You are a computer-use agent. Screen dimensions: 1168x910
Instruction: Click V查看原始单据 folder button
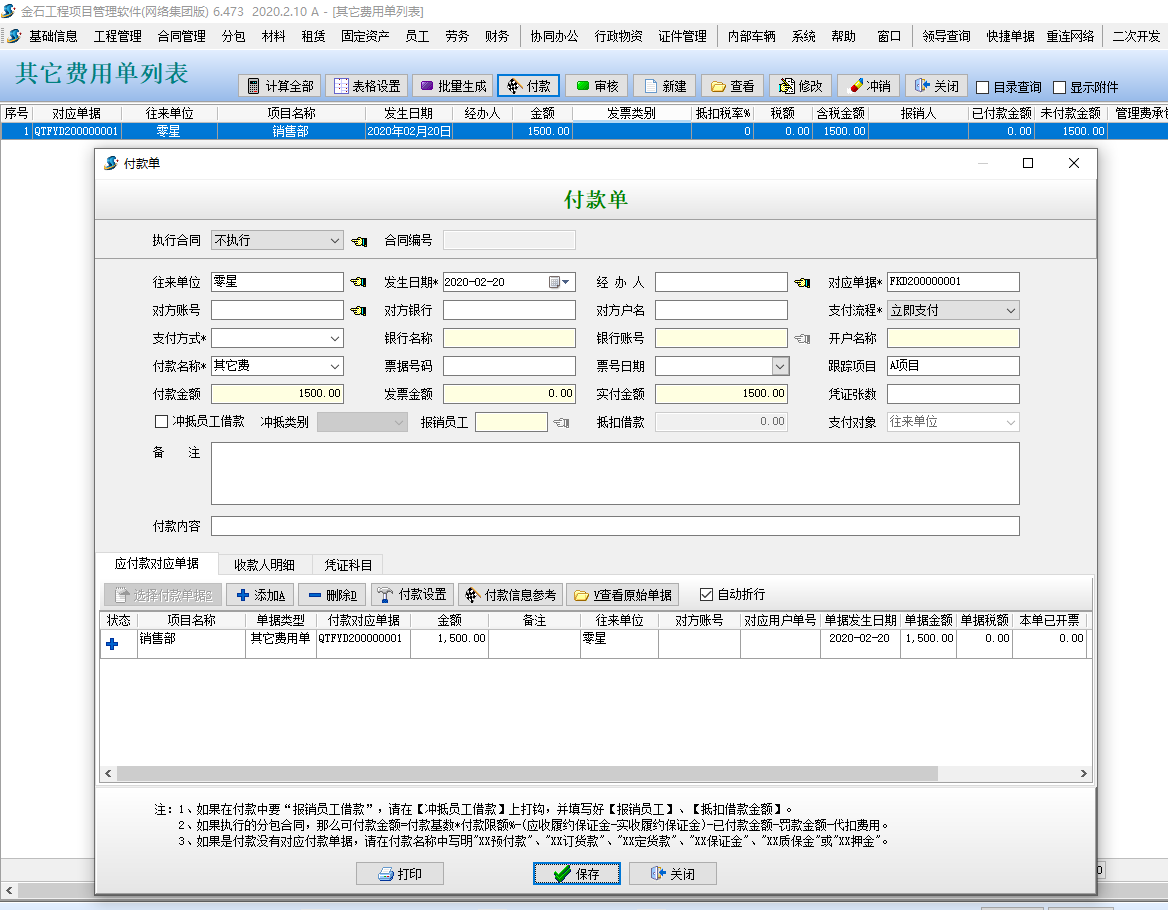(x=622, y=595)
